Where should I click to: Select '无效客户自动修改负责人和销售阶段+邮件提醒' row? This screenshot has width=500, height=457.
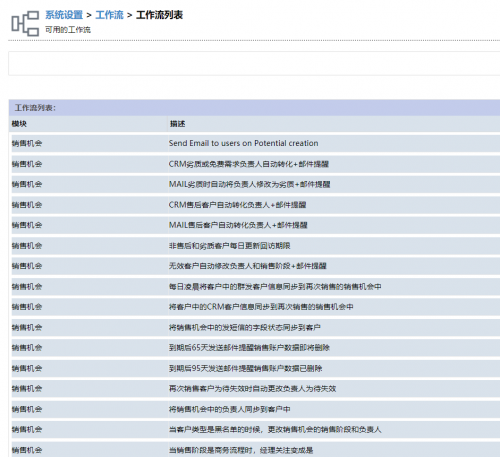(x=256, y=266)
